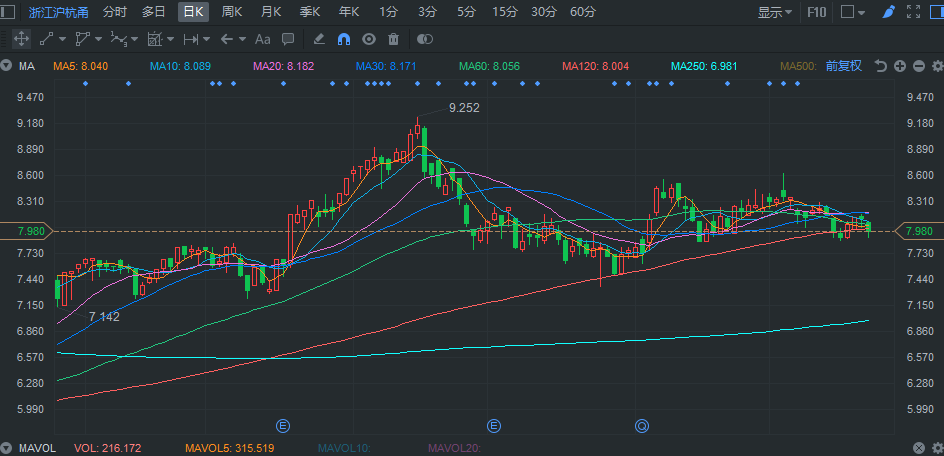This screenshot has height=456, width=944.
Task: Select the move/crosshair cursor tool
Action: pyautogui.click(x=21, y=39)
